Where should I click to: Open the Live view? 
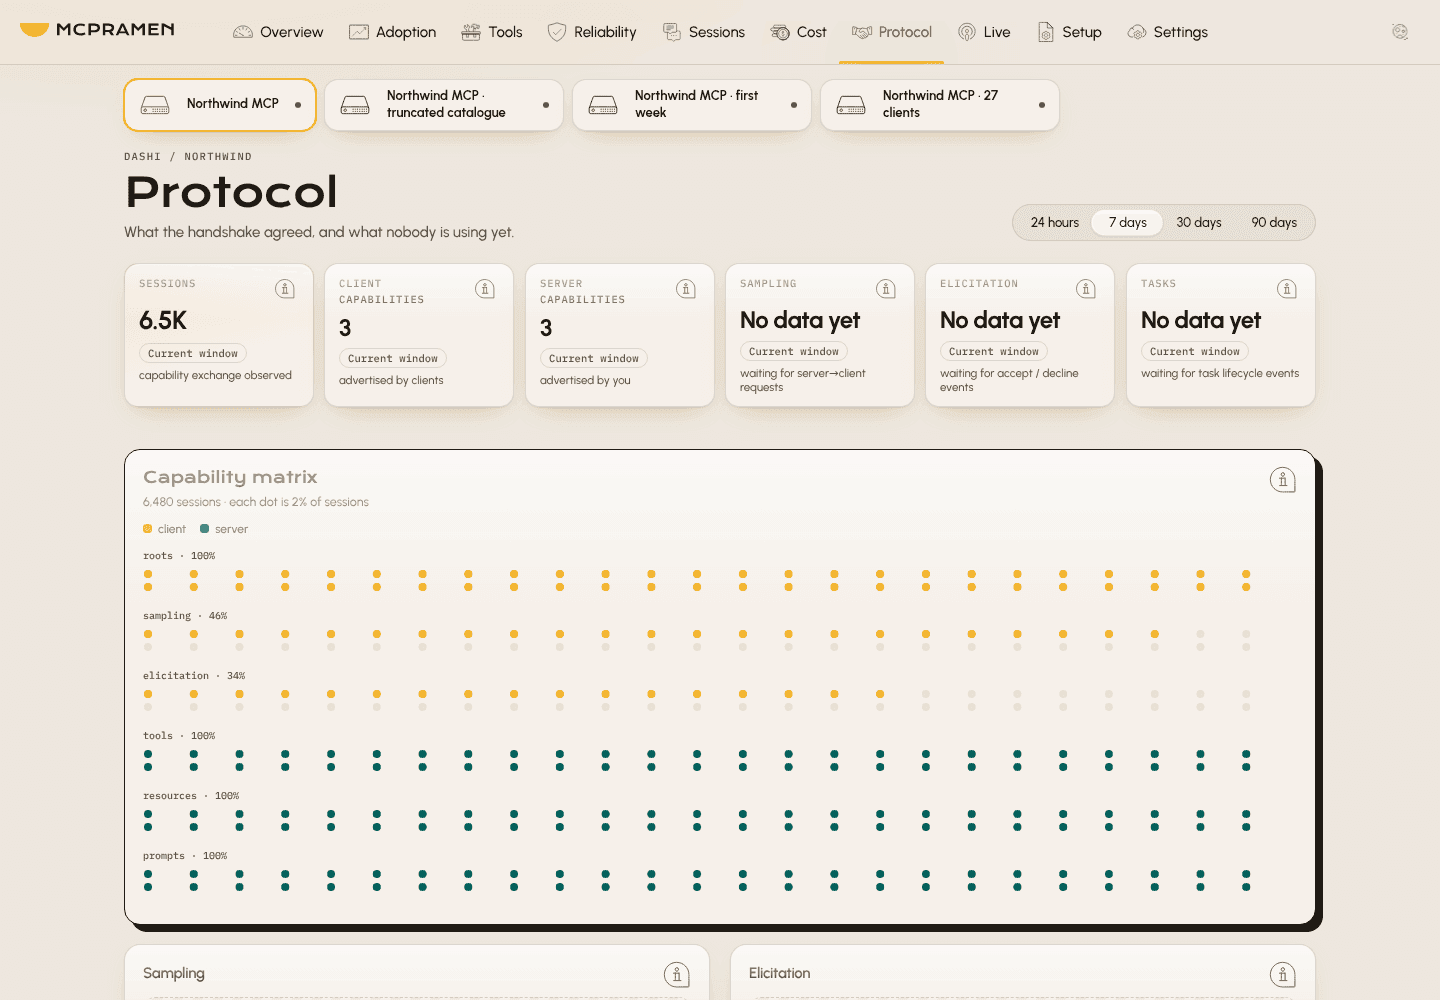[984, 32]
